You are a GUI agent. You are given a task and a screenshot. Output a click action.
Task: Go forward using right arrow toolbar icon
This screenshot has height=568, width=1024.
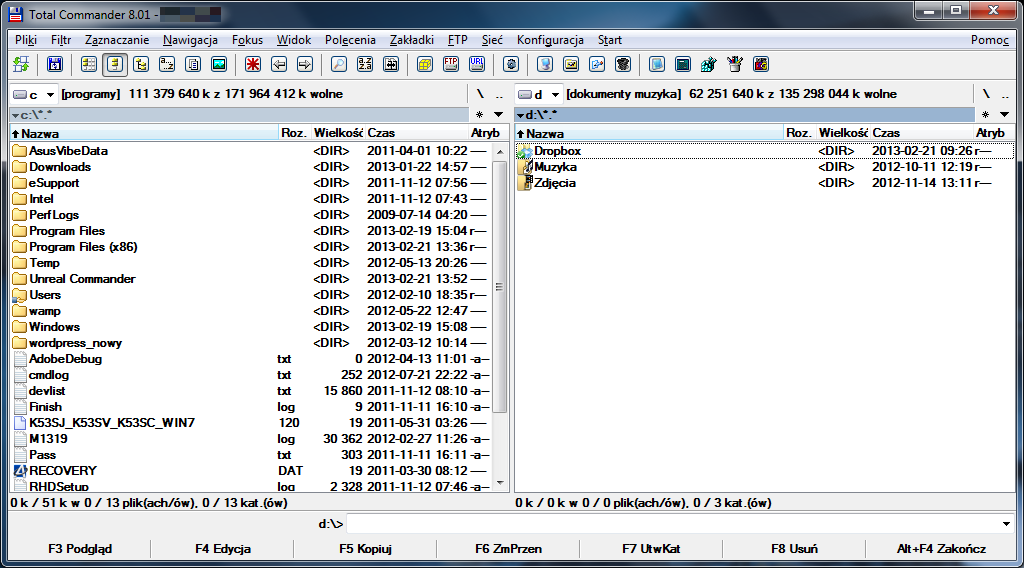point(305,64)
